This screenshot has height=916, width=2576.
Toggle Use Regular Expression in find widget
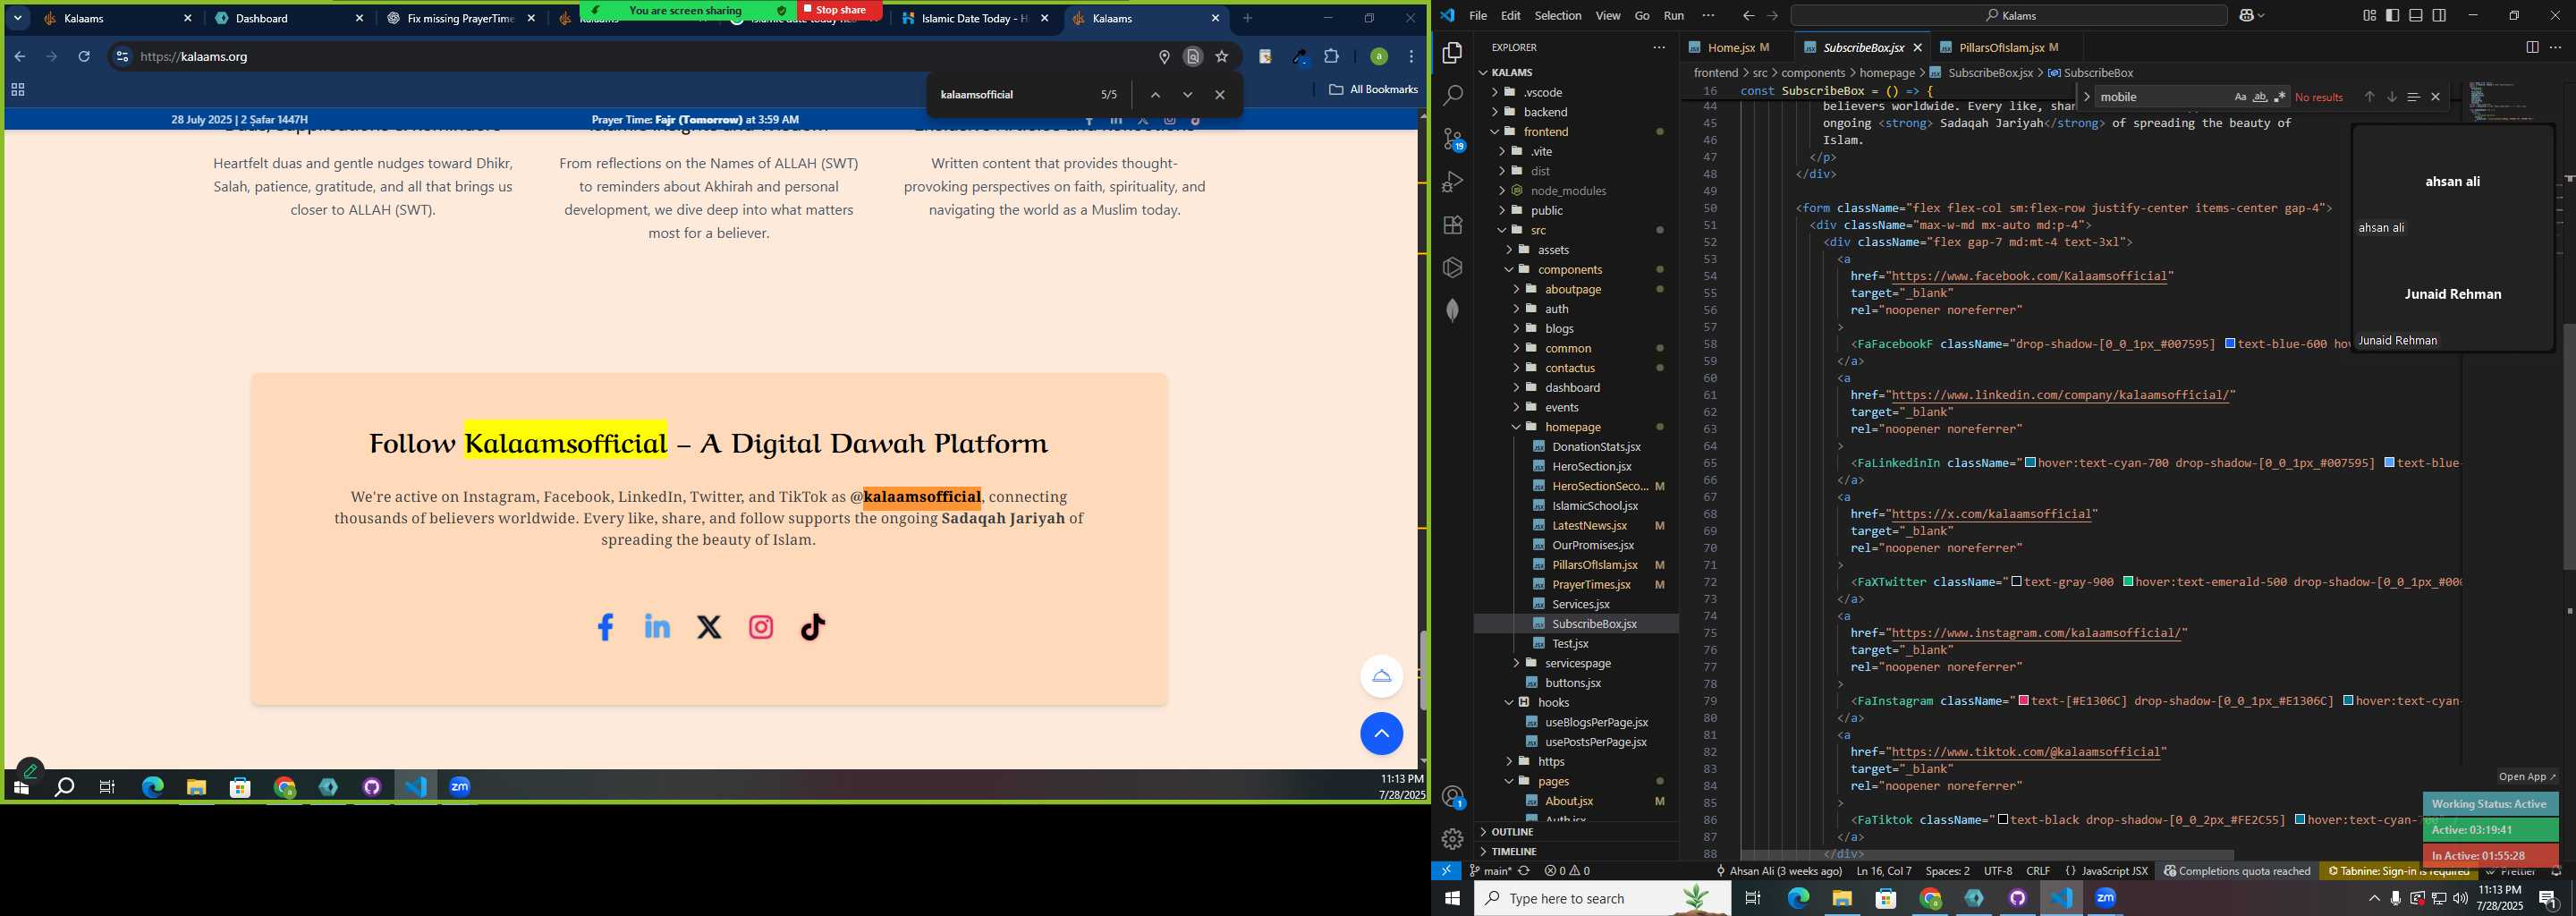click(x=2280, y=97)
